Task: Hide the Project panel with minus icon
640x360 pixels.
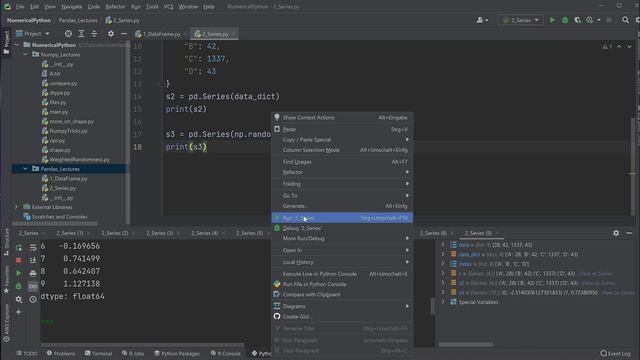Action: pos(124,33)
